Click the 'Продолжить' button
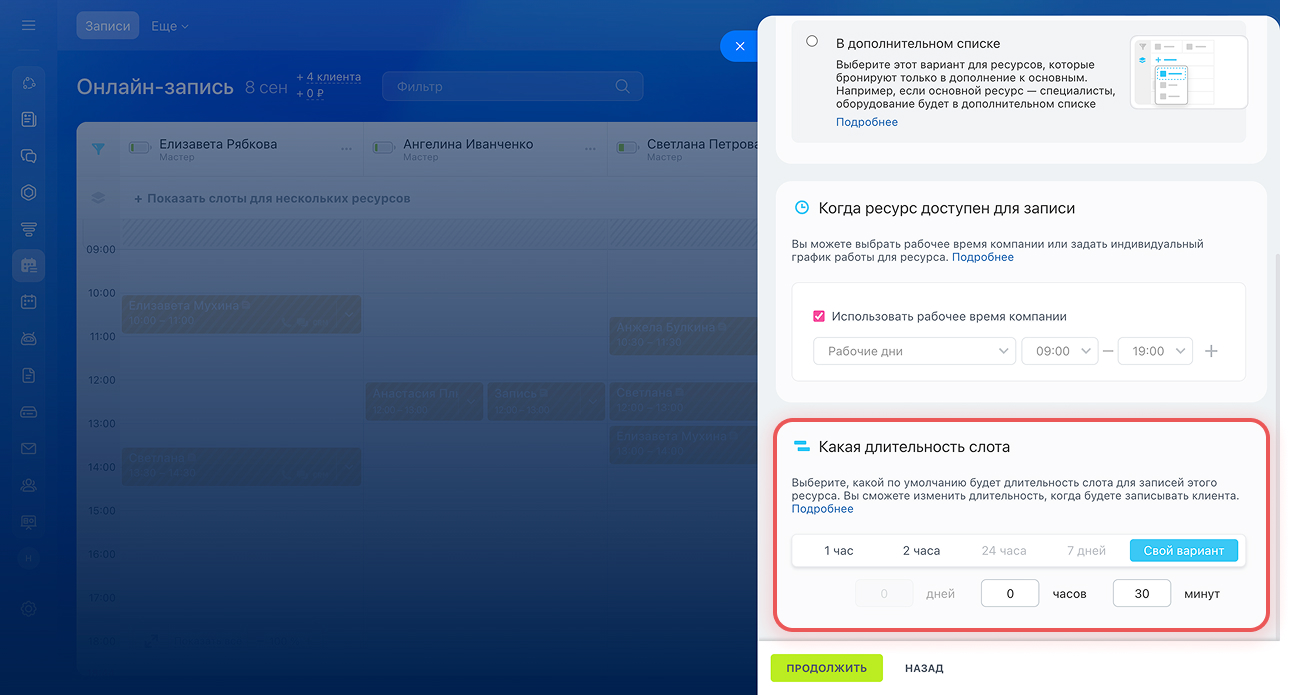This screenshot has height=695, width=1290. click(x=826, y=668)
